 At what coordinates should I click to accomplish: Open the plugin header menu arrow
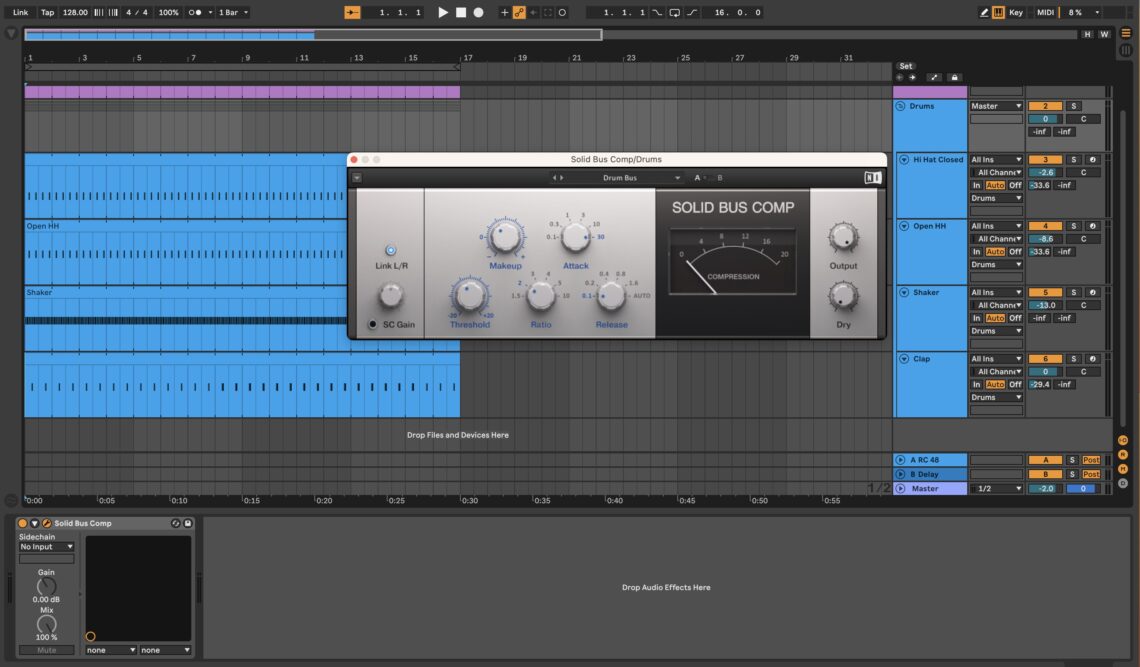tap(357, 177)
